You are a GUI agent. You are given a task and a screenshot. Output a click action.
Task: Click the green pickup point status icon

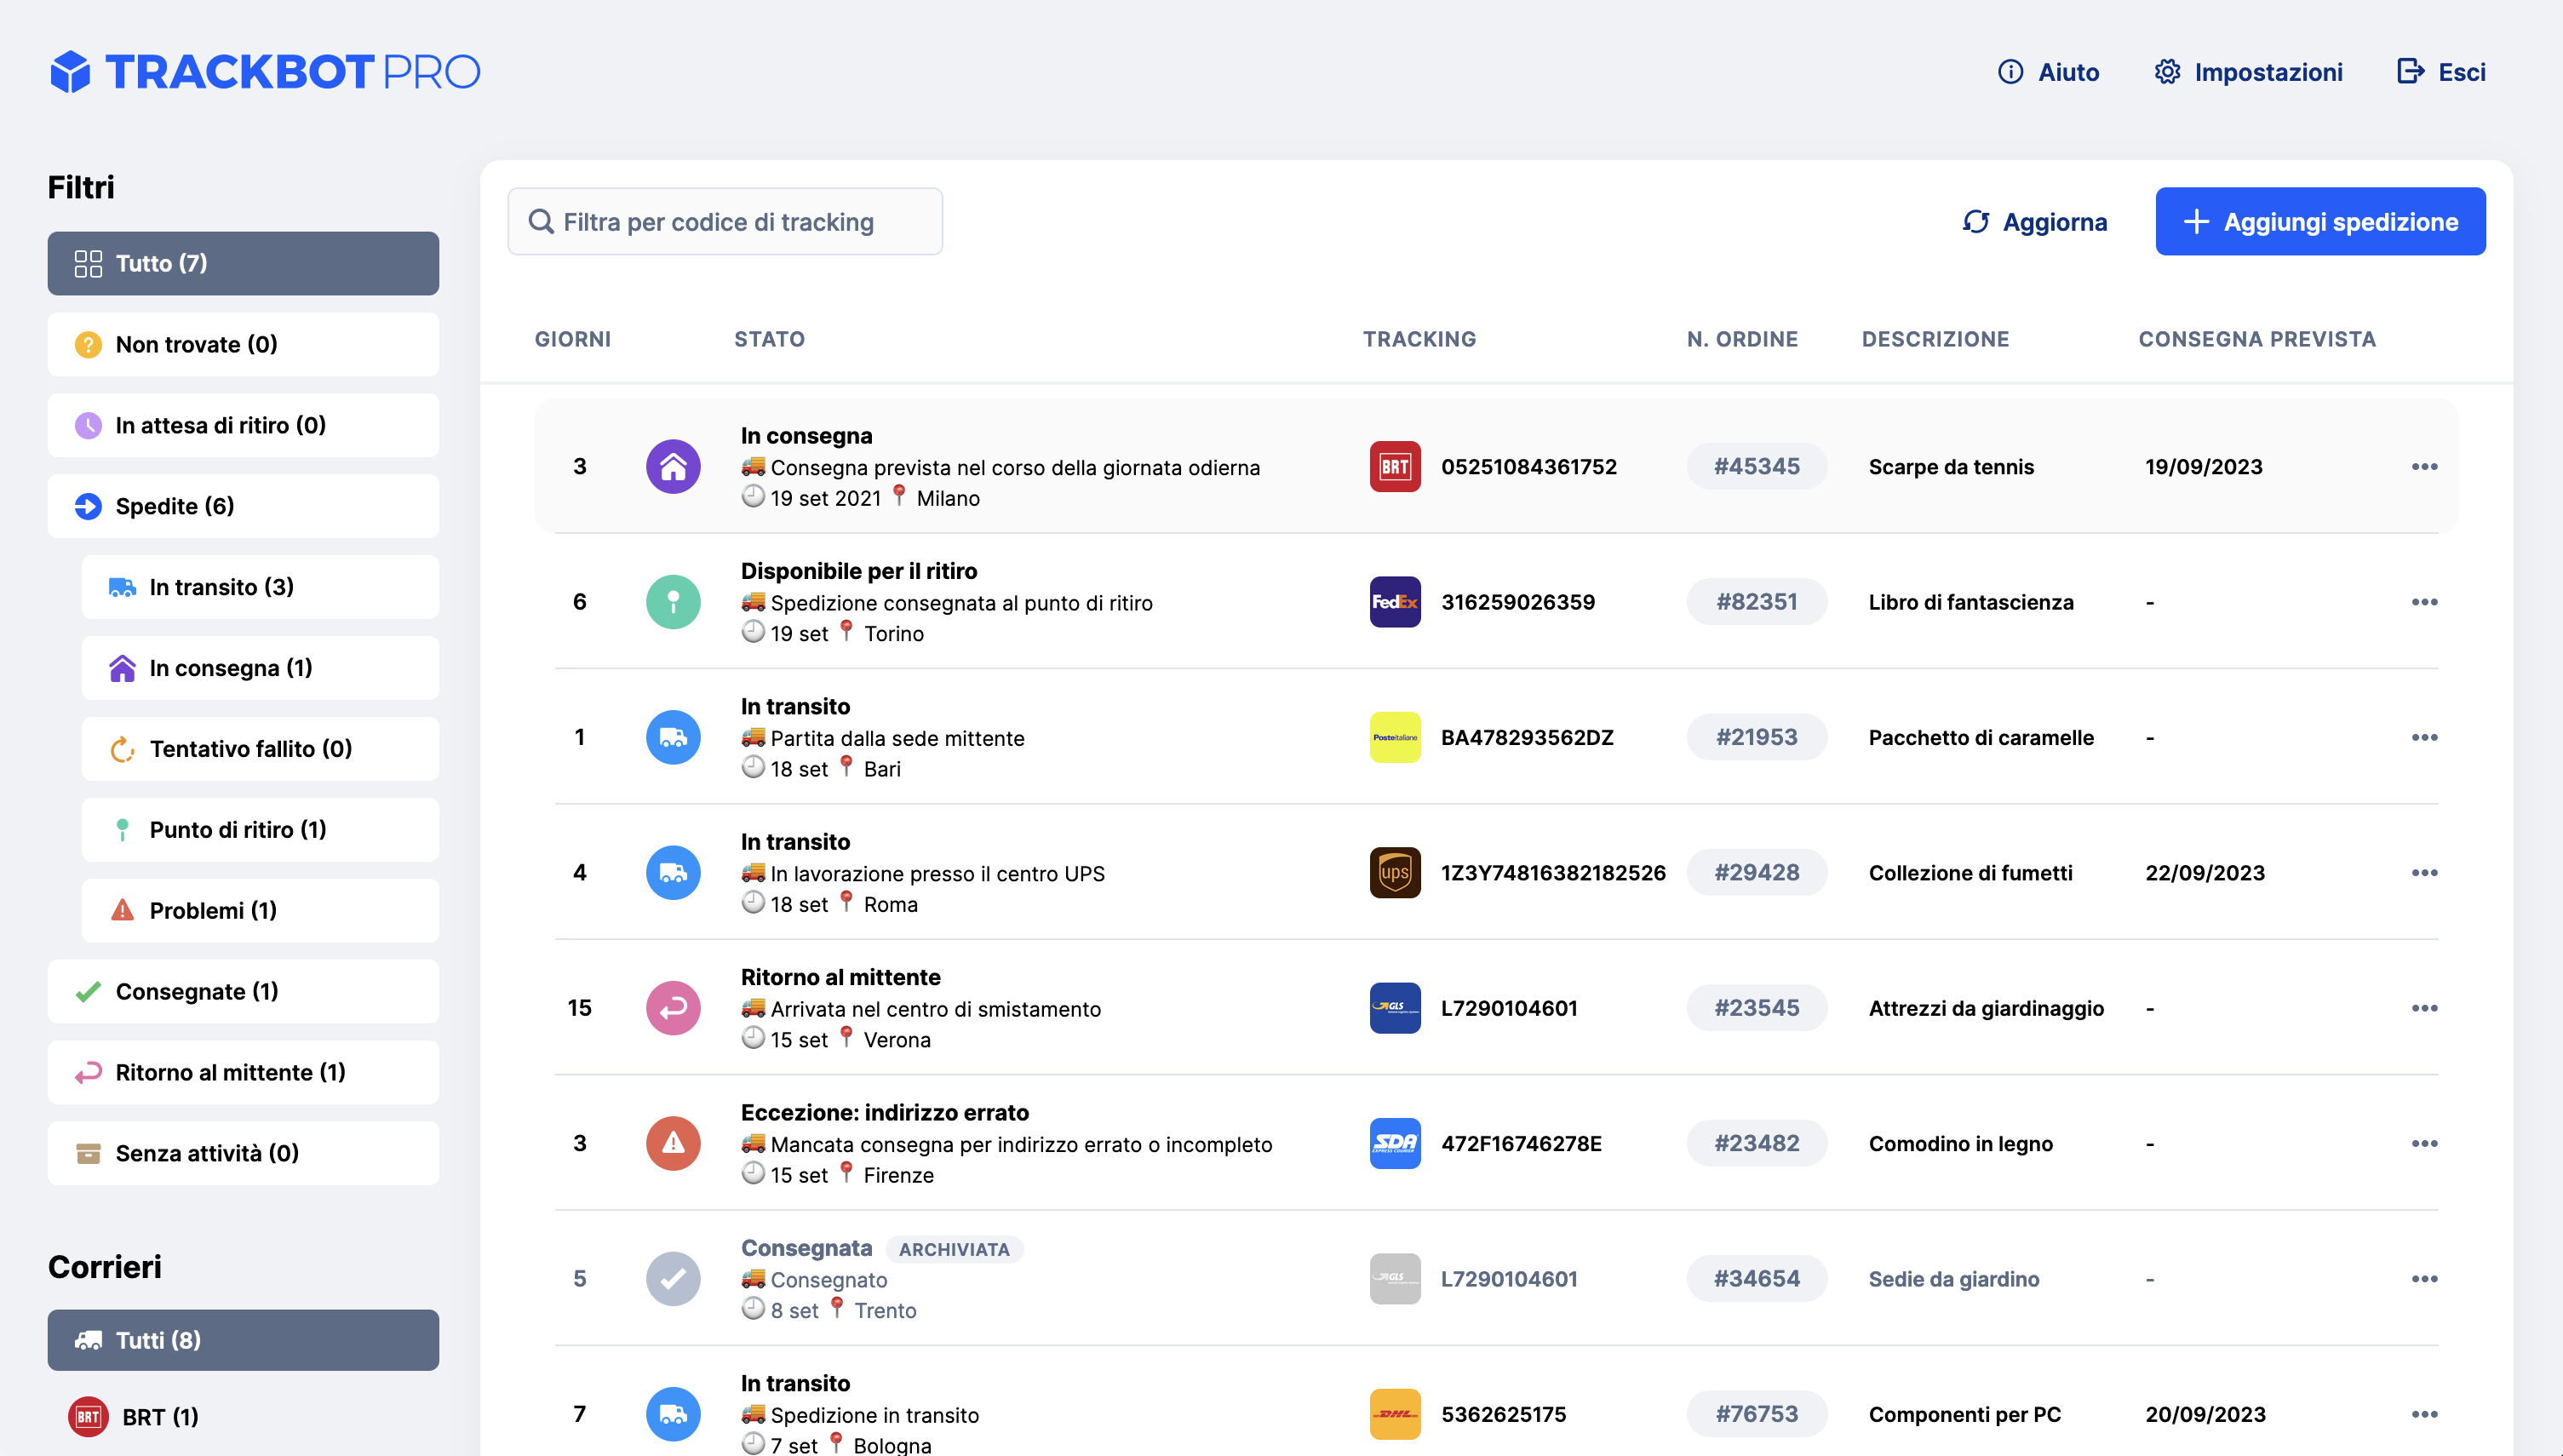click(673, 602)
